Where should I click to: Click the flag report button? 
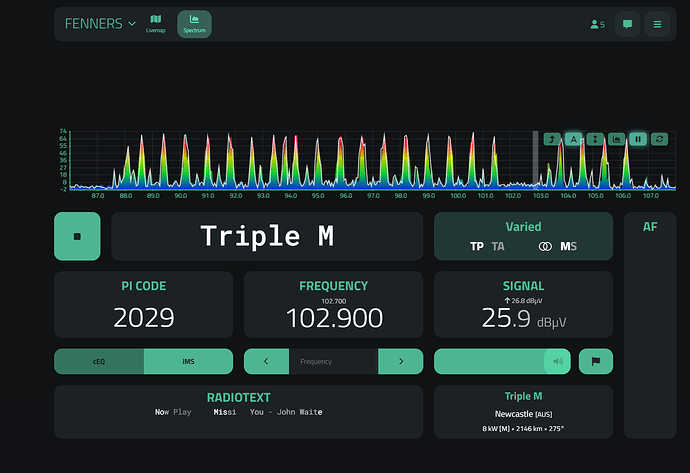[x=596, y=361]
